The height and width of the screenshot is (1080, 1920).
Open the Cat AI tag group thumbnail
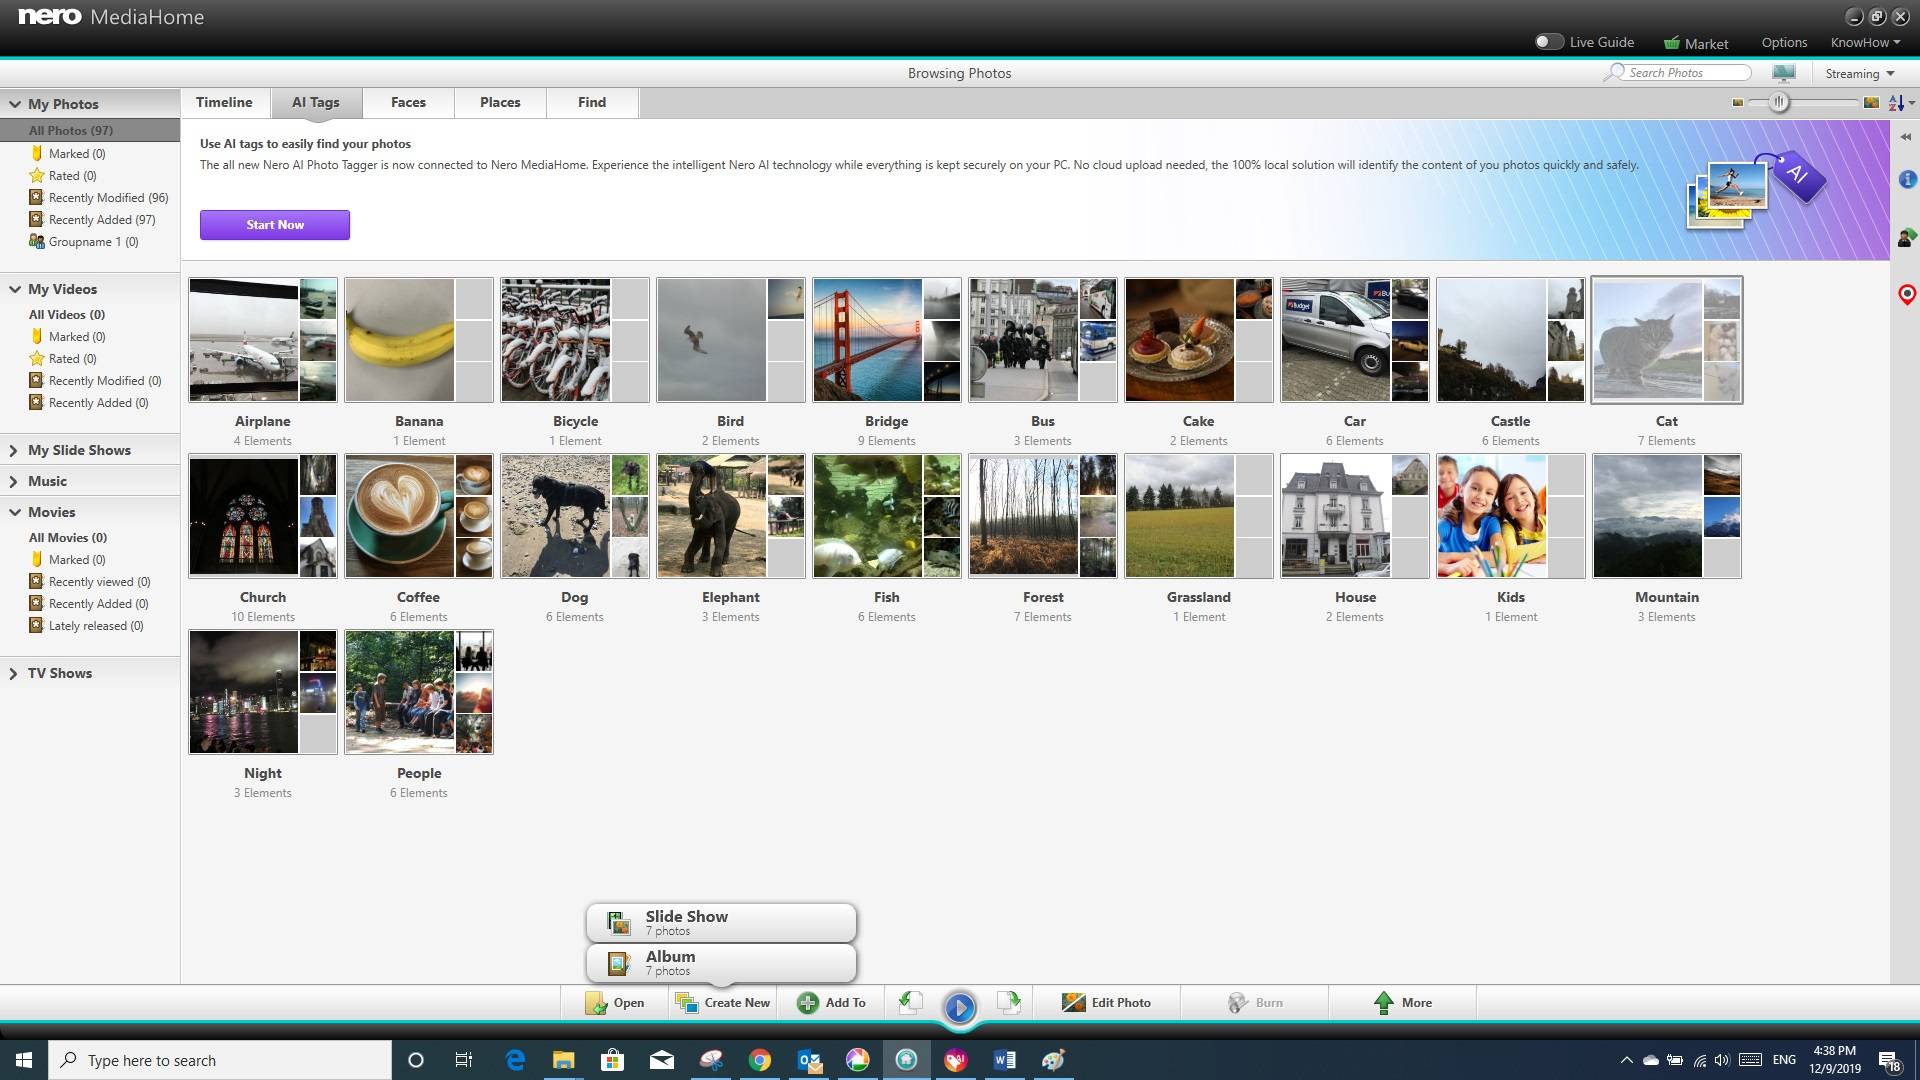pyautogui.click(x=1666, y=339)
